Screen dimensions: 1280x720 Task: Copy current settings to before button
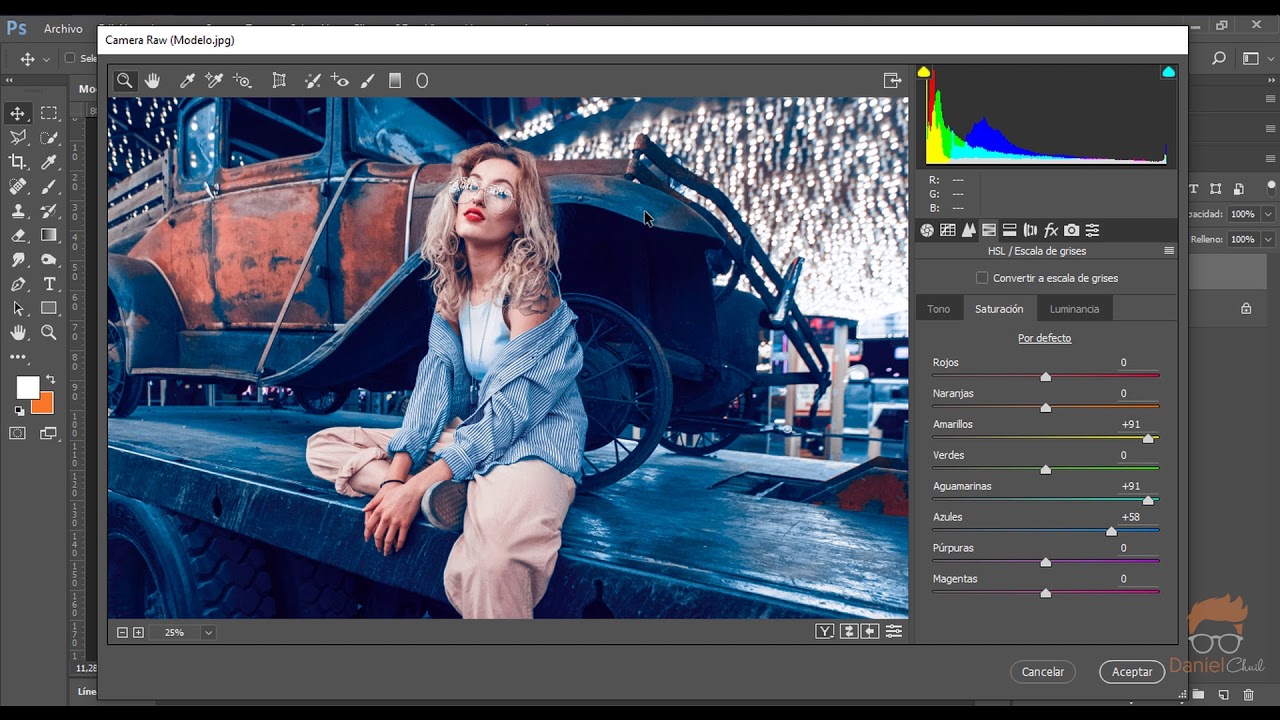coord(870,631)
